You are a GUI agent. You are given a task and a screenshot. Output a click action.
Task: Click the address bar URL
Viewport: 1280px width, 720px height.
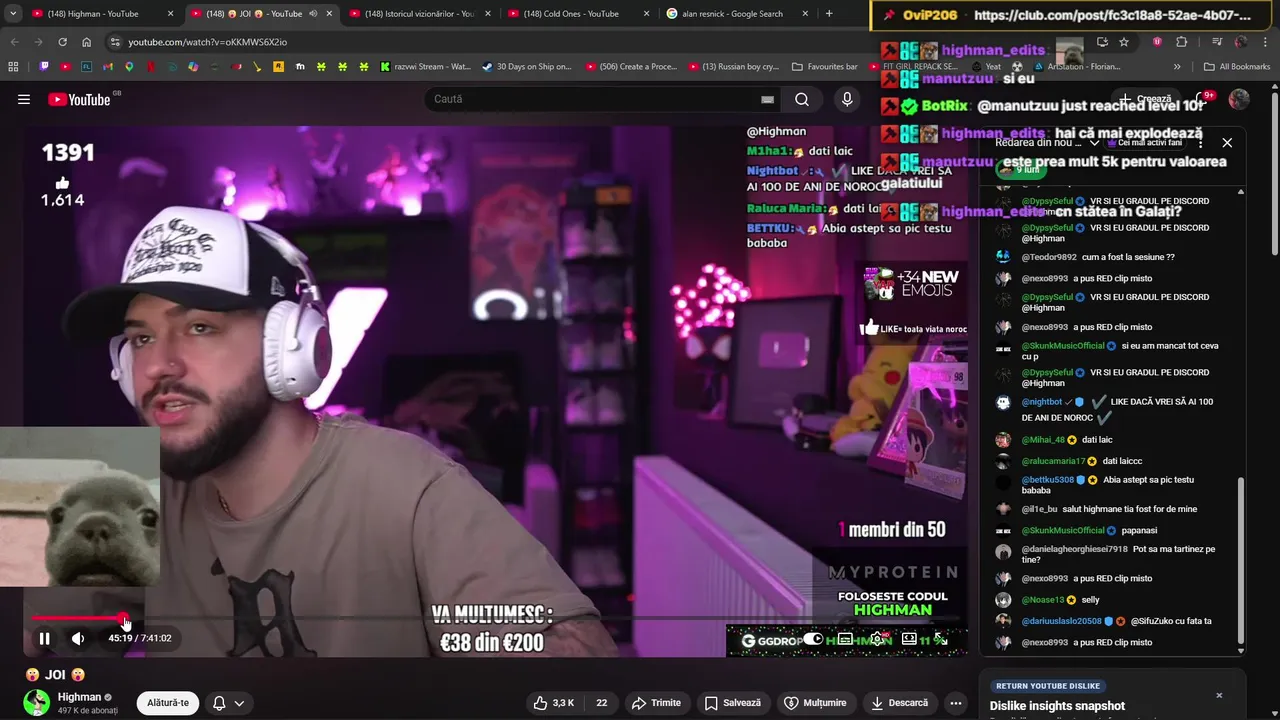[x=208, y=42]
